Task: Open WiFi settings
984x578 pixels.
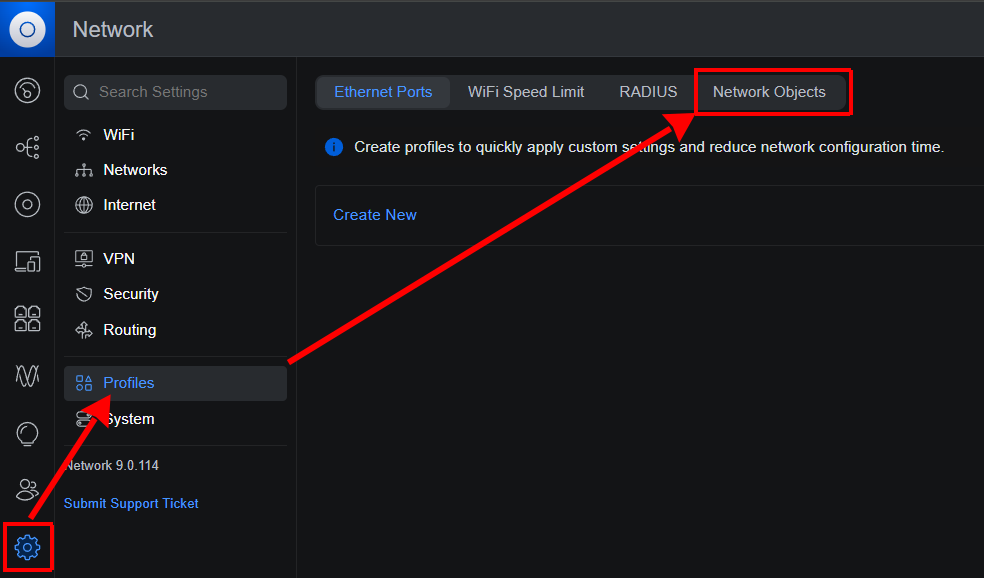Action: click(119, 134)
